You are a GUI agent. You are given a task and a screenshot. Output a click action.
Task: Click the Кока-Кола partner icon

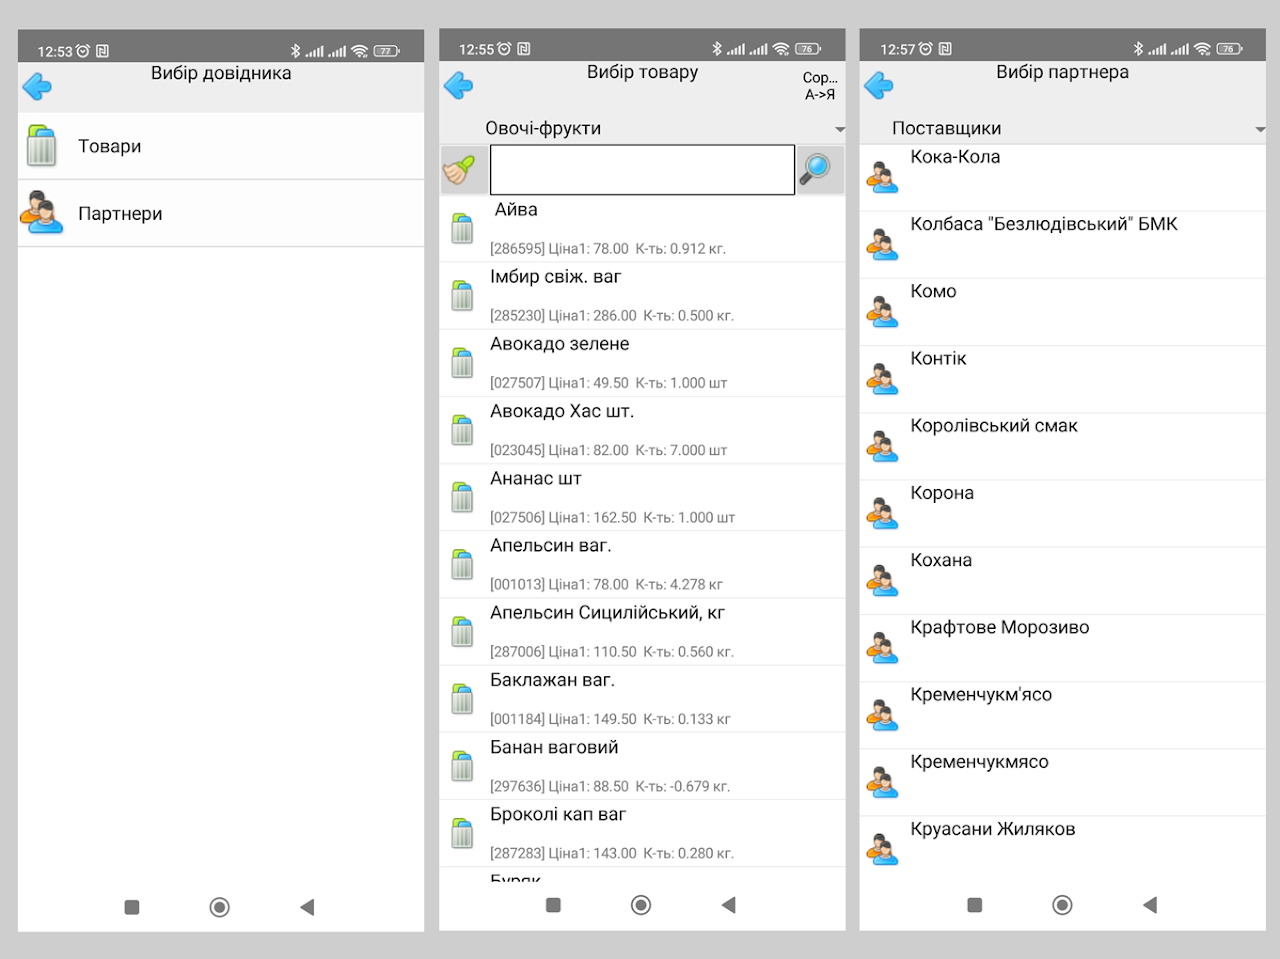click(882, 177)
